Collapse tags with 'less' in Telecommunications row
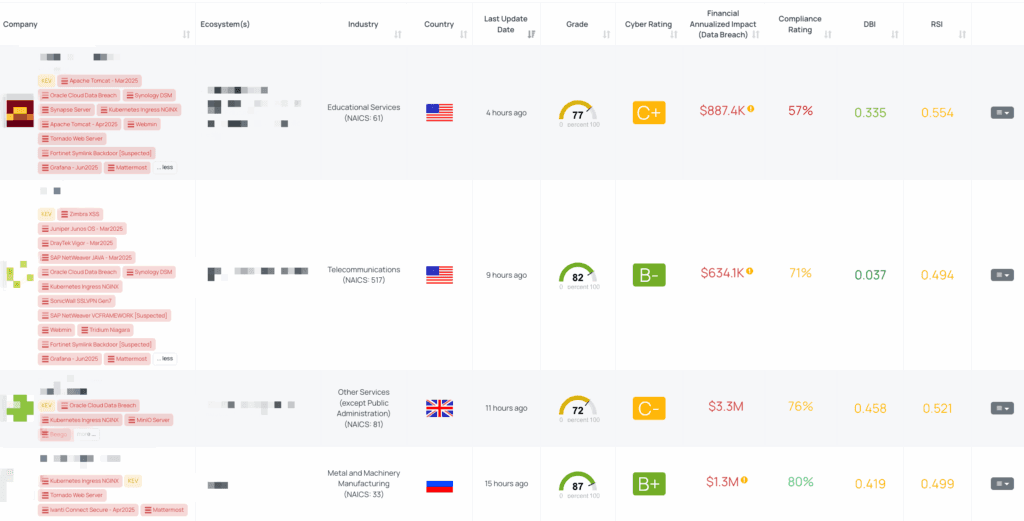1024x521 pixels. [165, 358]
